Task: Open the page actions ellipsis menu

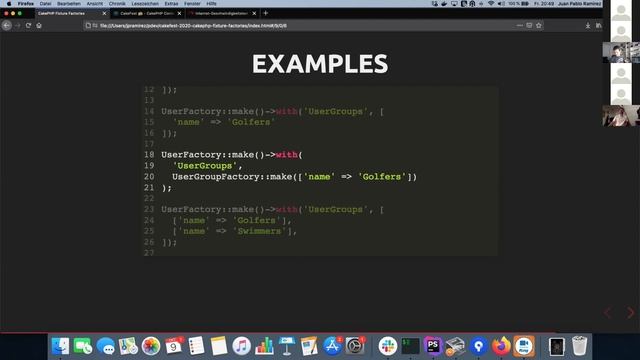Action: coord(520,25)
